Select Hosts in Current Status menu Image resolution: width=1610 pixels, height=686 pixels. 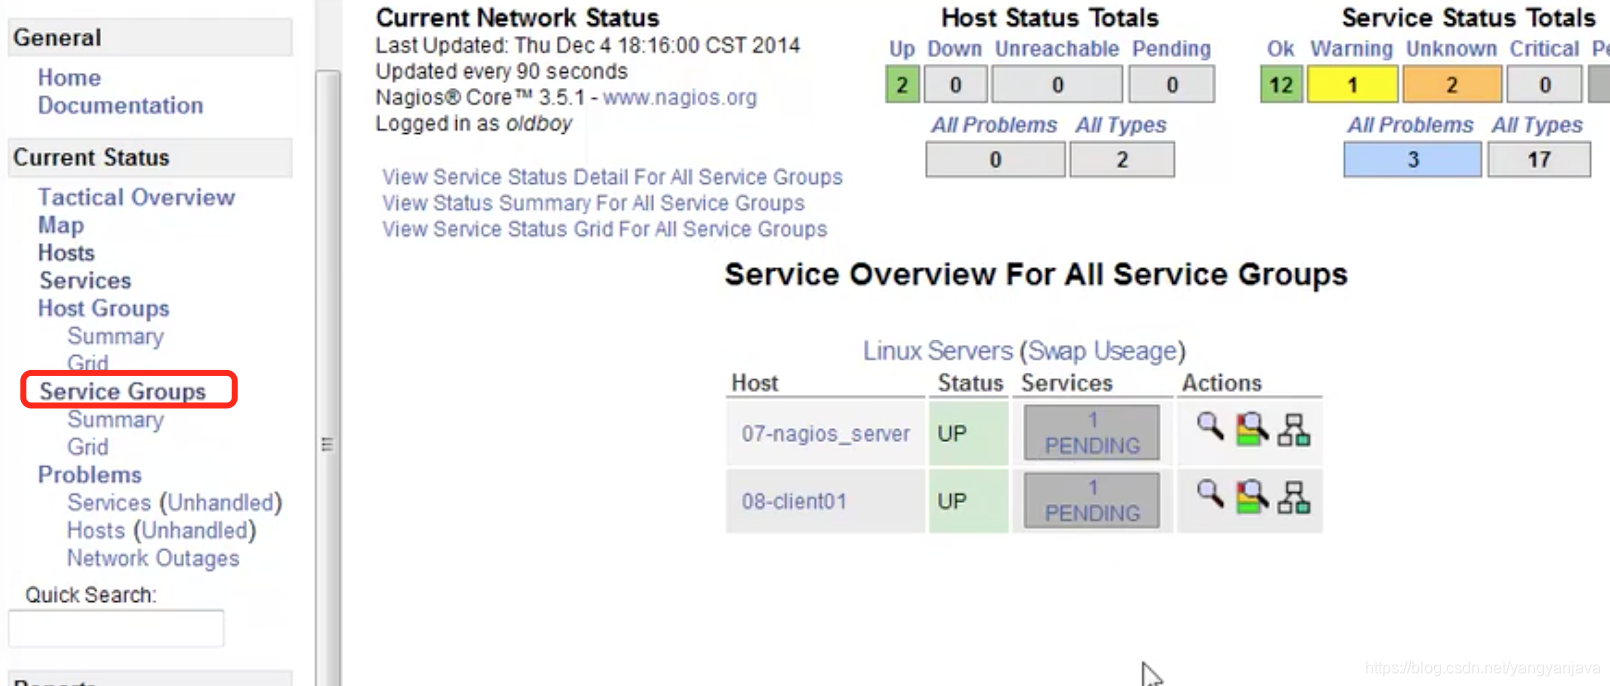coord(66,254)
